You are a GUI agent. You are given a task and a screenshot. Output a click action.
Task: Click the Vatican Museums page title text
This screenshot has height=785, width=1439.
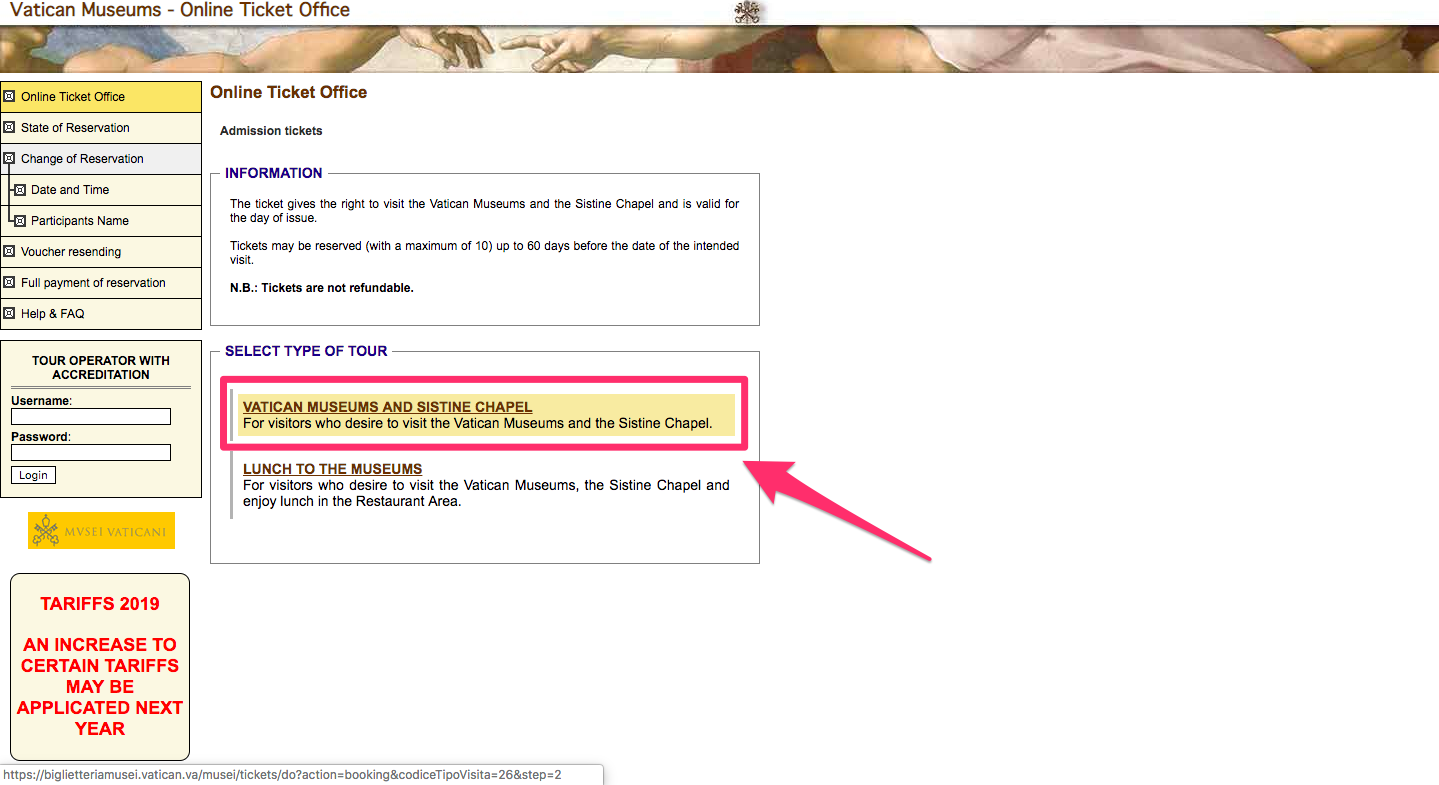tap(180, 11)
